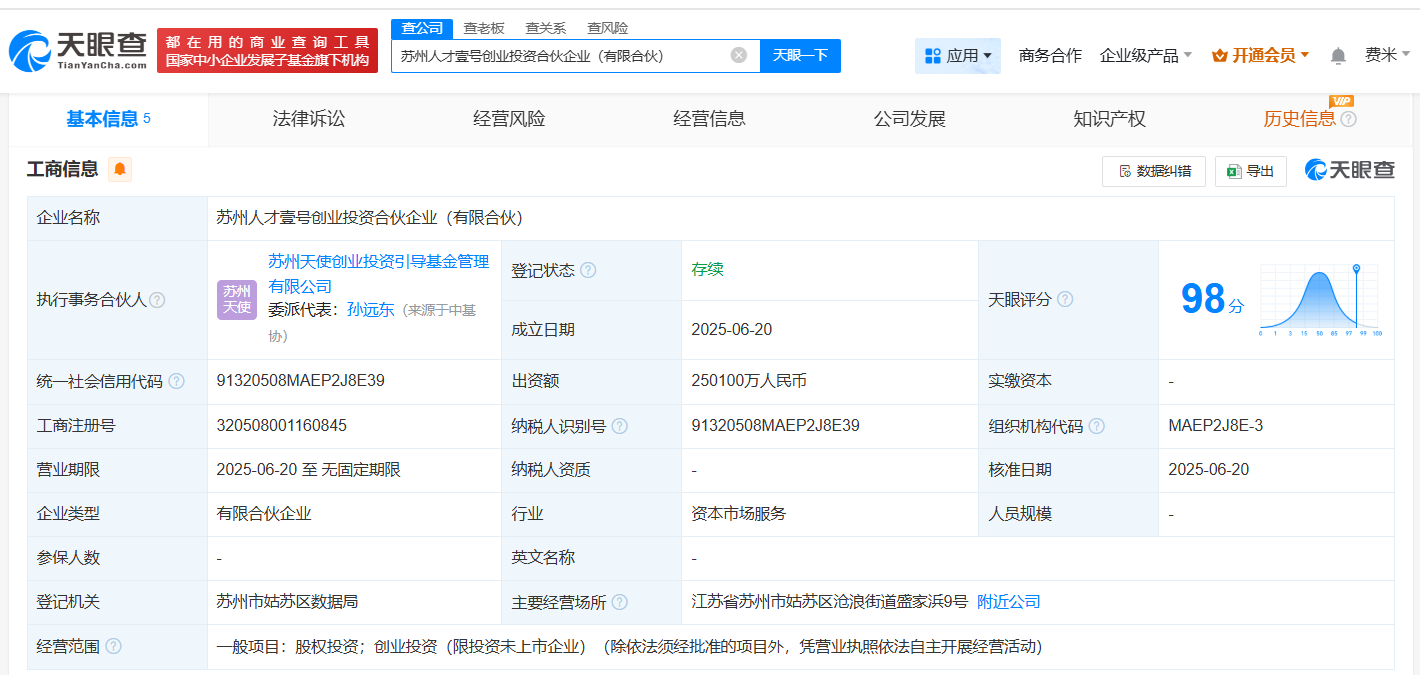The image size is (1420, 675).
Task: Click the TianYanCha logo
Action: click(x=78, y=50)
